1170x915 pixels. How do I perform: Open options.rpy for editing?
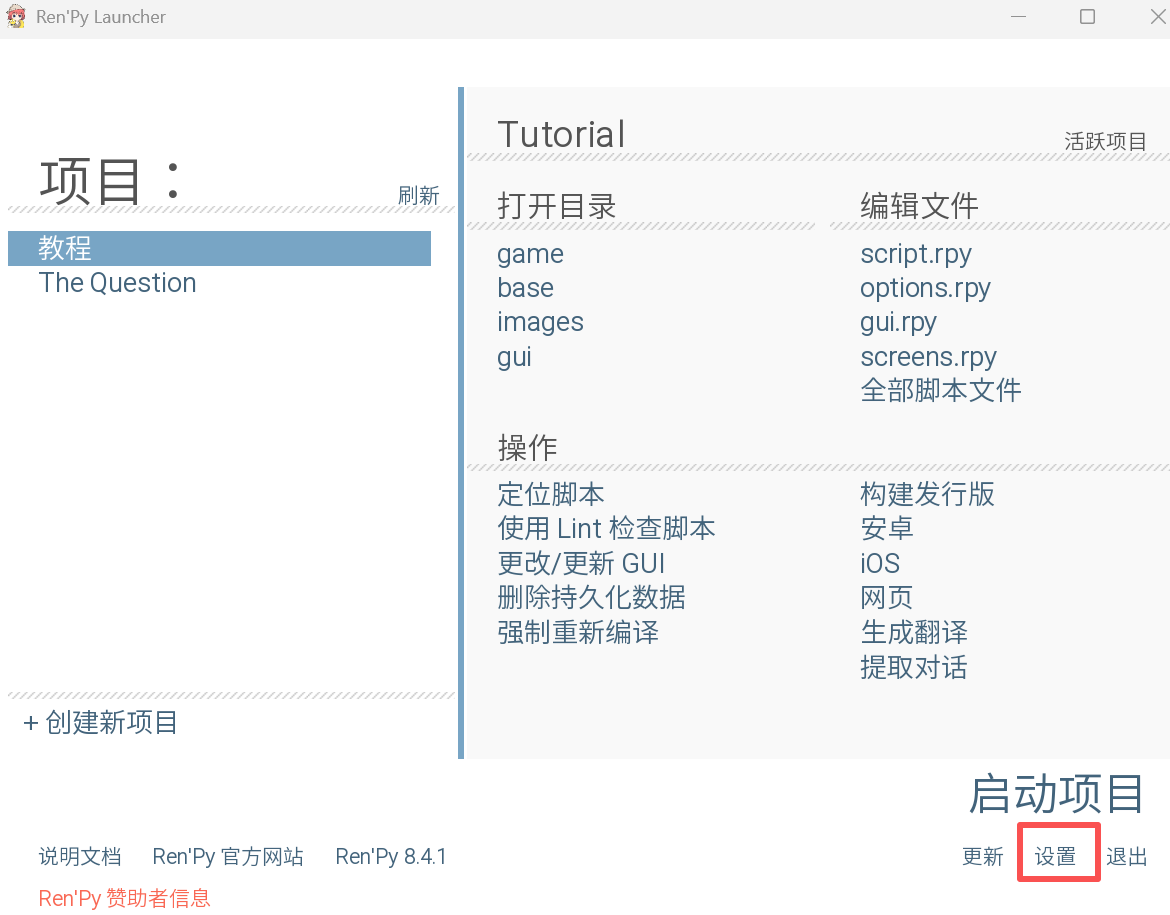[x=925, y=288]
